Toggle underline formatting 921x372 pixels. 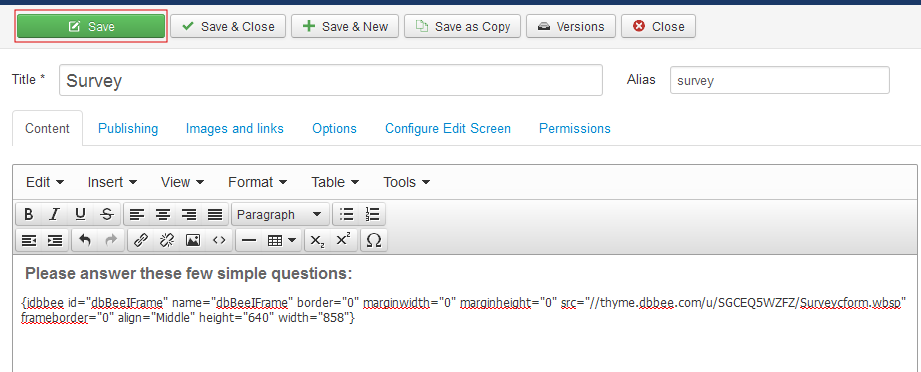click(80, 215)
